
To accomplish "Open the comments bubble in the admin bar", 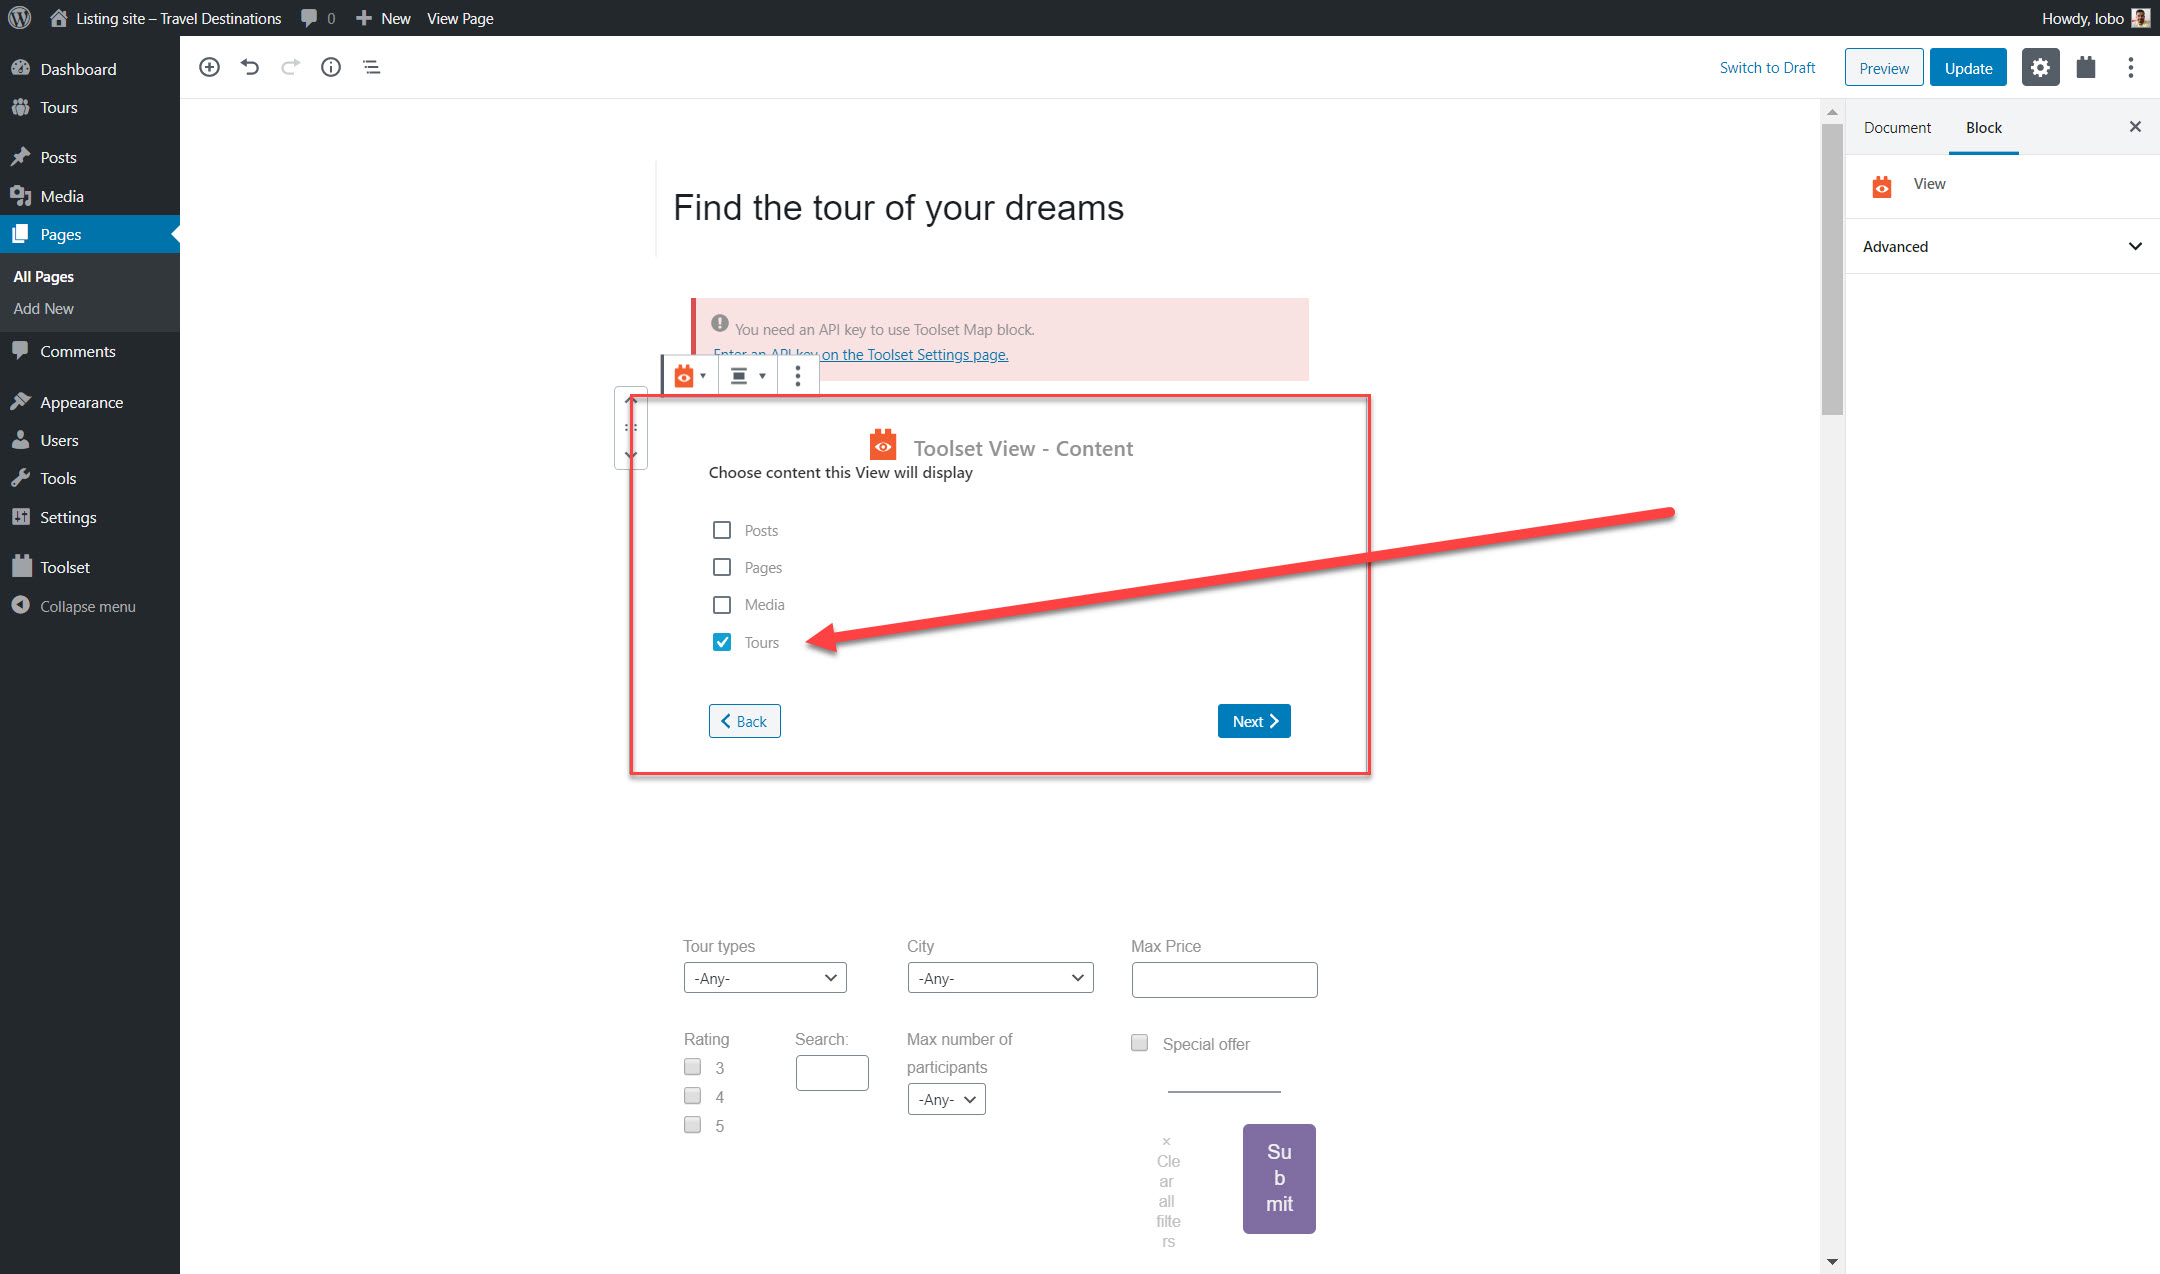I will point(318,18).
